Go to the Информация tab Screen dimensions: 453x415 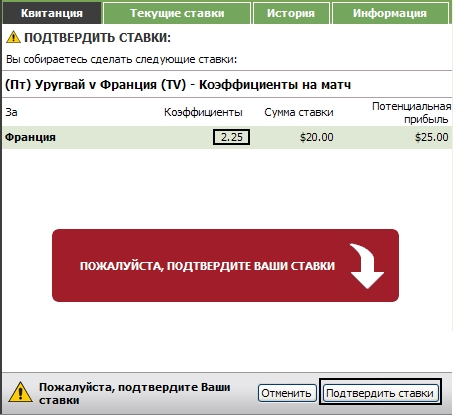tap(390, 13)
